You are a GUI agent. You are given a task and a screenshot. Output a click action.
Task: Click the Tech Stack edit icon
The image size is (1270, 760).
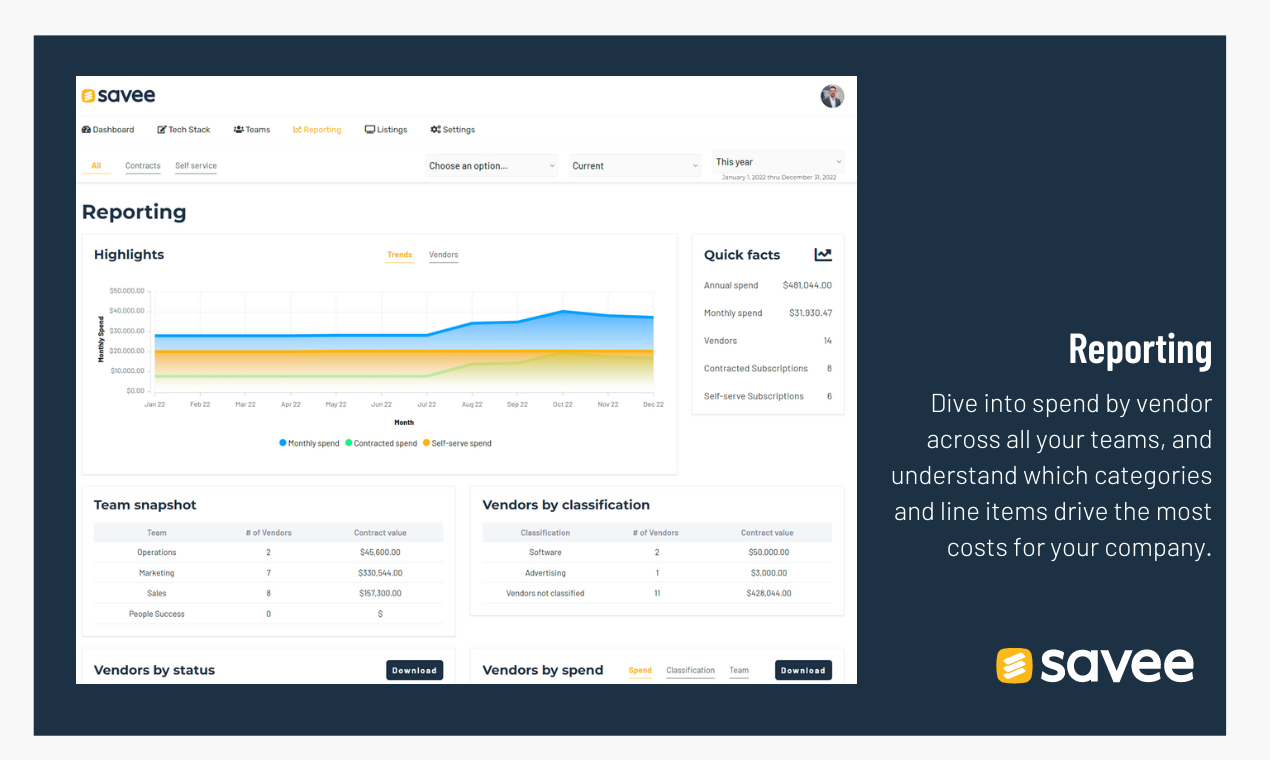pos(162,130)
